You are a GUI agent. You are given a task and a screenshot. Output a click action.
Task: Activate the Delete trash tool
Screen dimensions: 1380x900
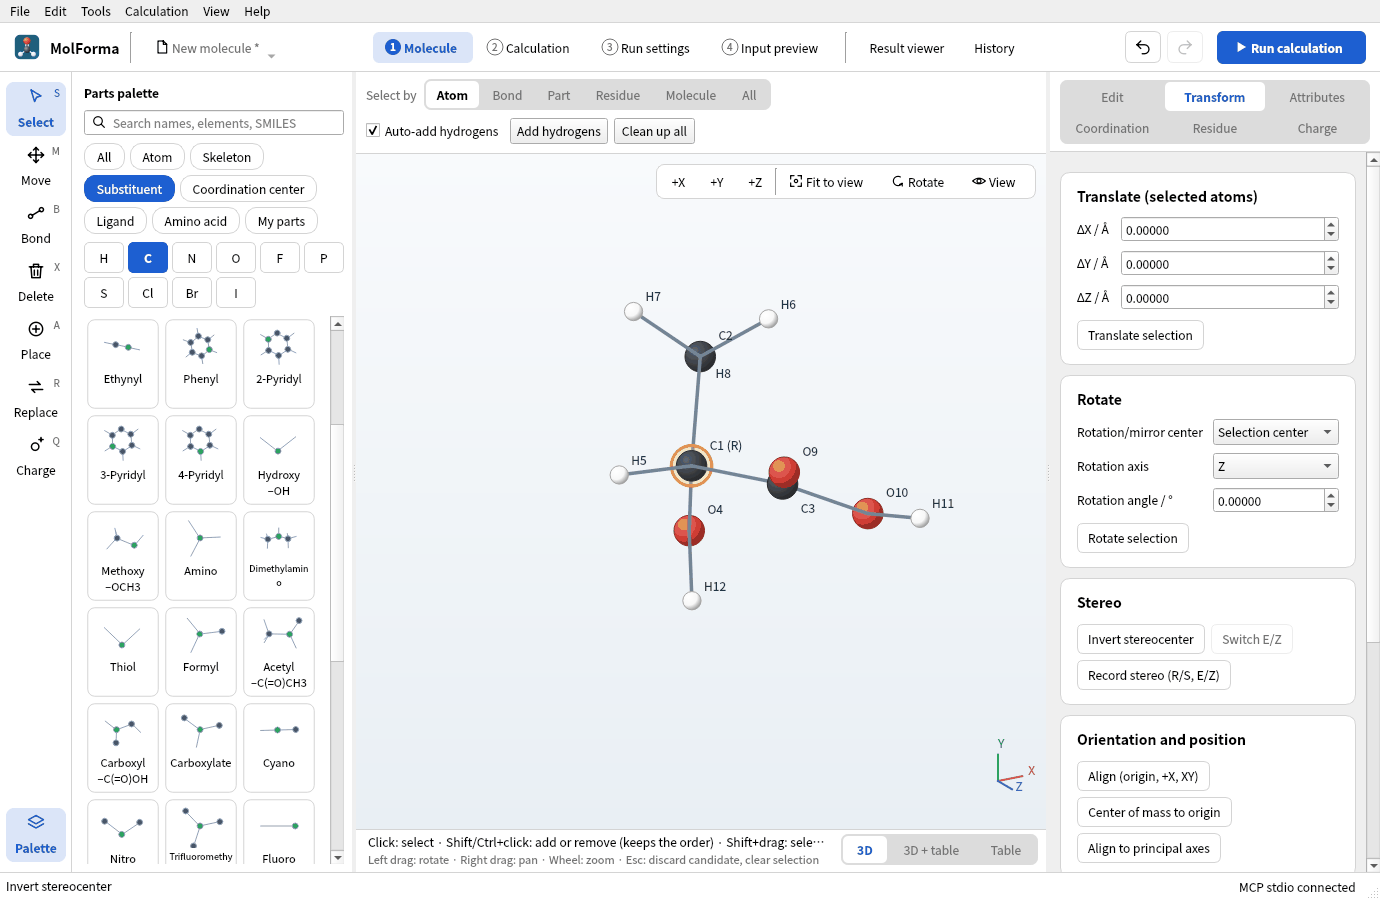pyautogui.click(x=36, y=282)
